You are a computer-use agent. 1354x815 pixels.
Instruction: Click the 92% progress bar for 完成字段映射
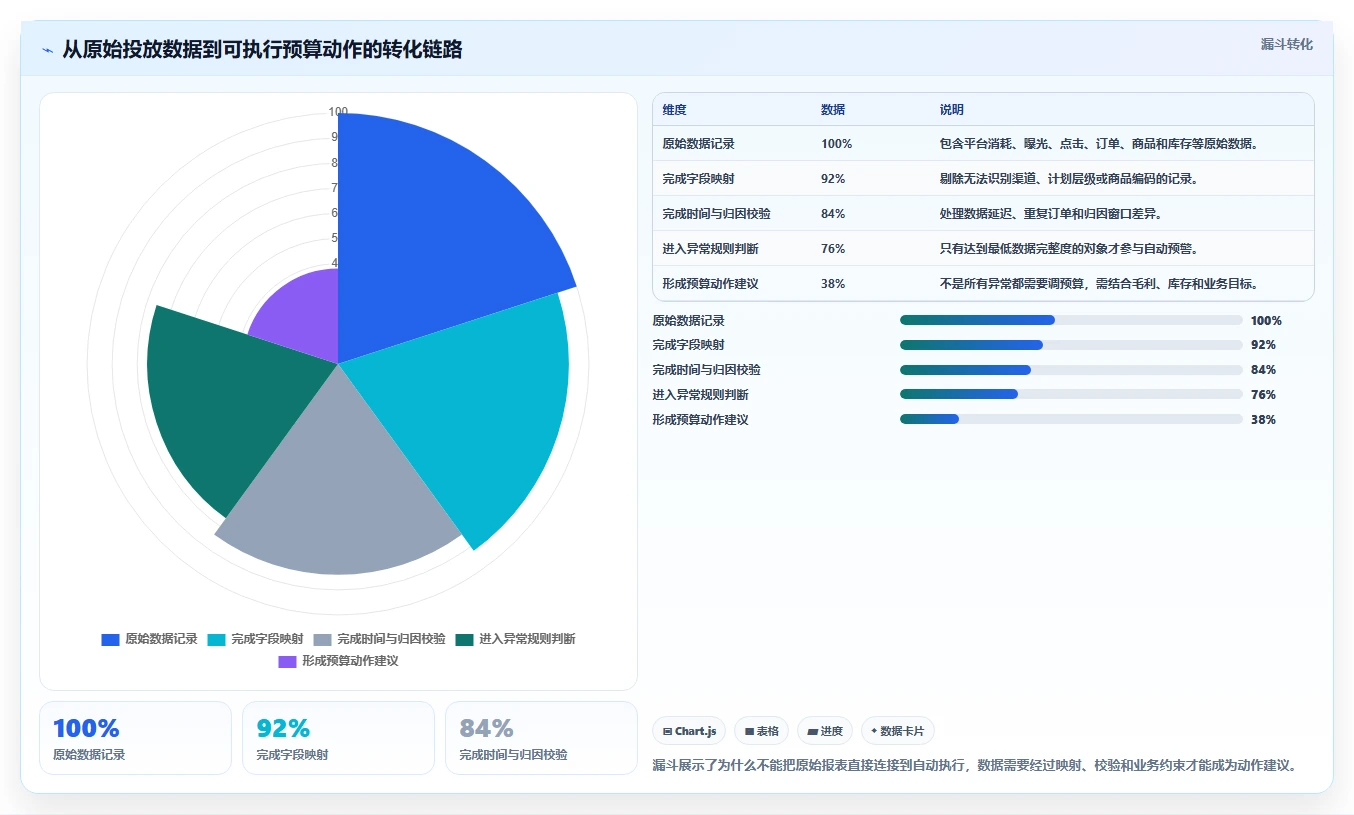(1071, 345)
